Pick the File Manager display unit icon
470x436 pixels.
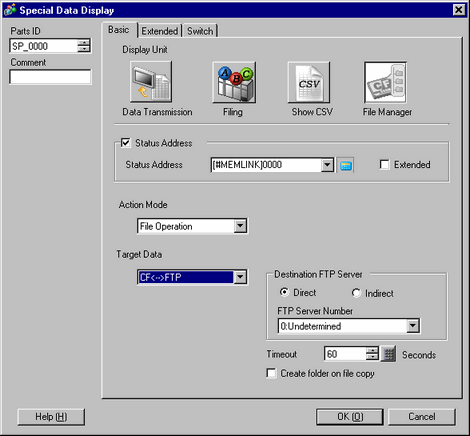[386, 82]
